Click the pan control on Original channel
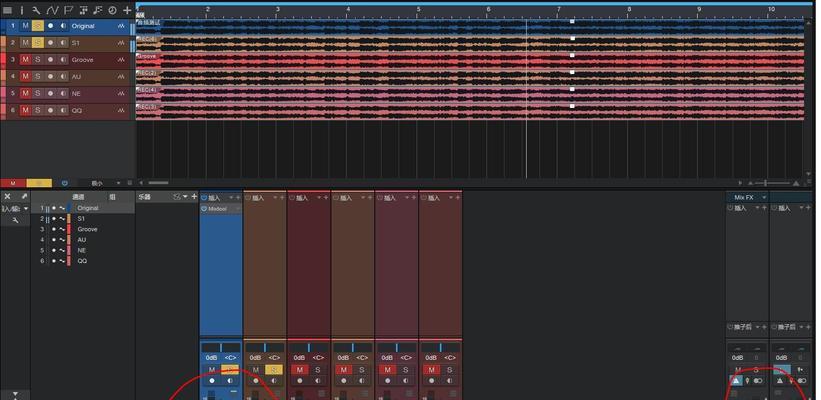821x400 pixels. [x=221, y=348]
